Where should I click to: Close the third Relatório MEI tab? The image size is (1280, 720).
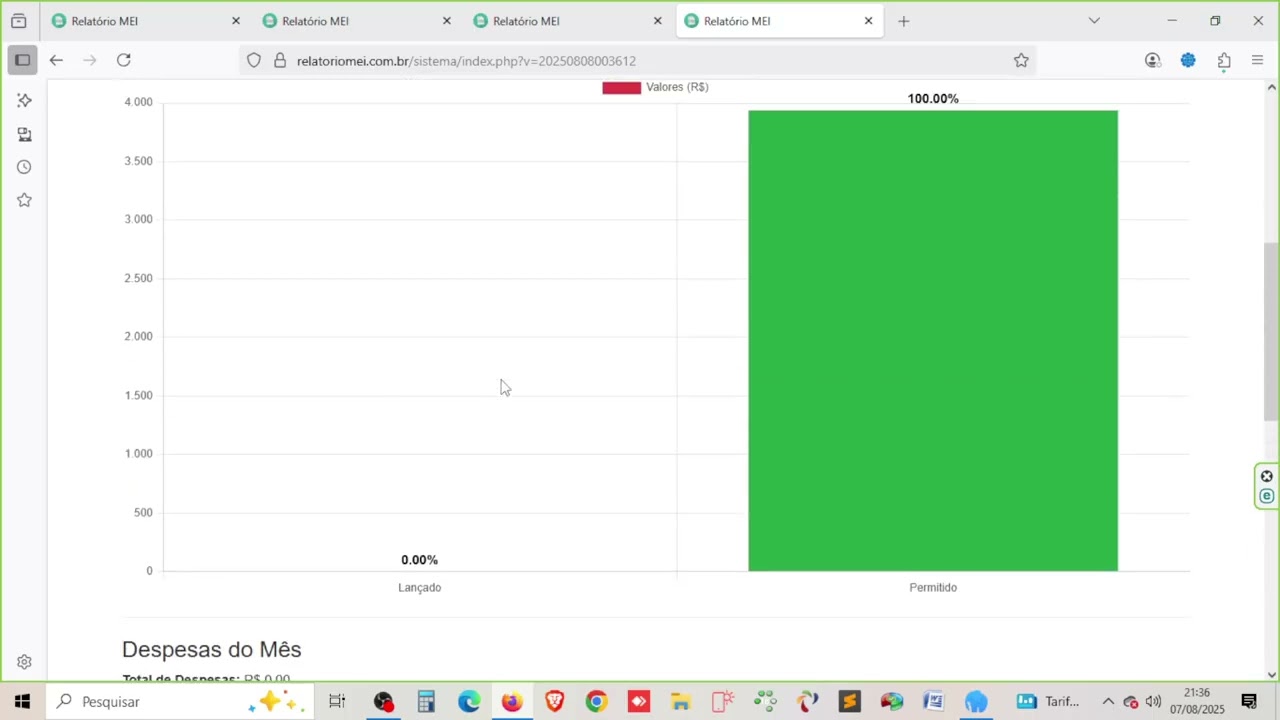coord(658,21)
